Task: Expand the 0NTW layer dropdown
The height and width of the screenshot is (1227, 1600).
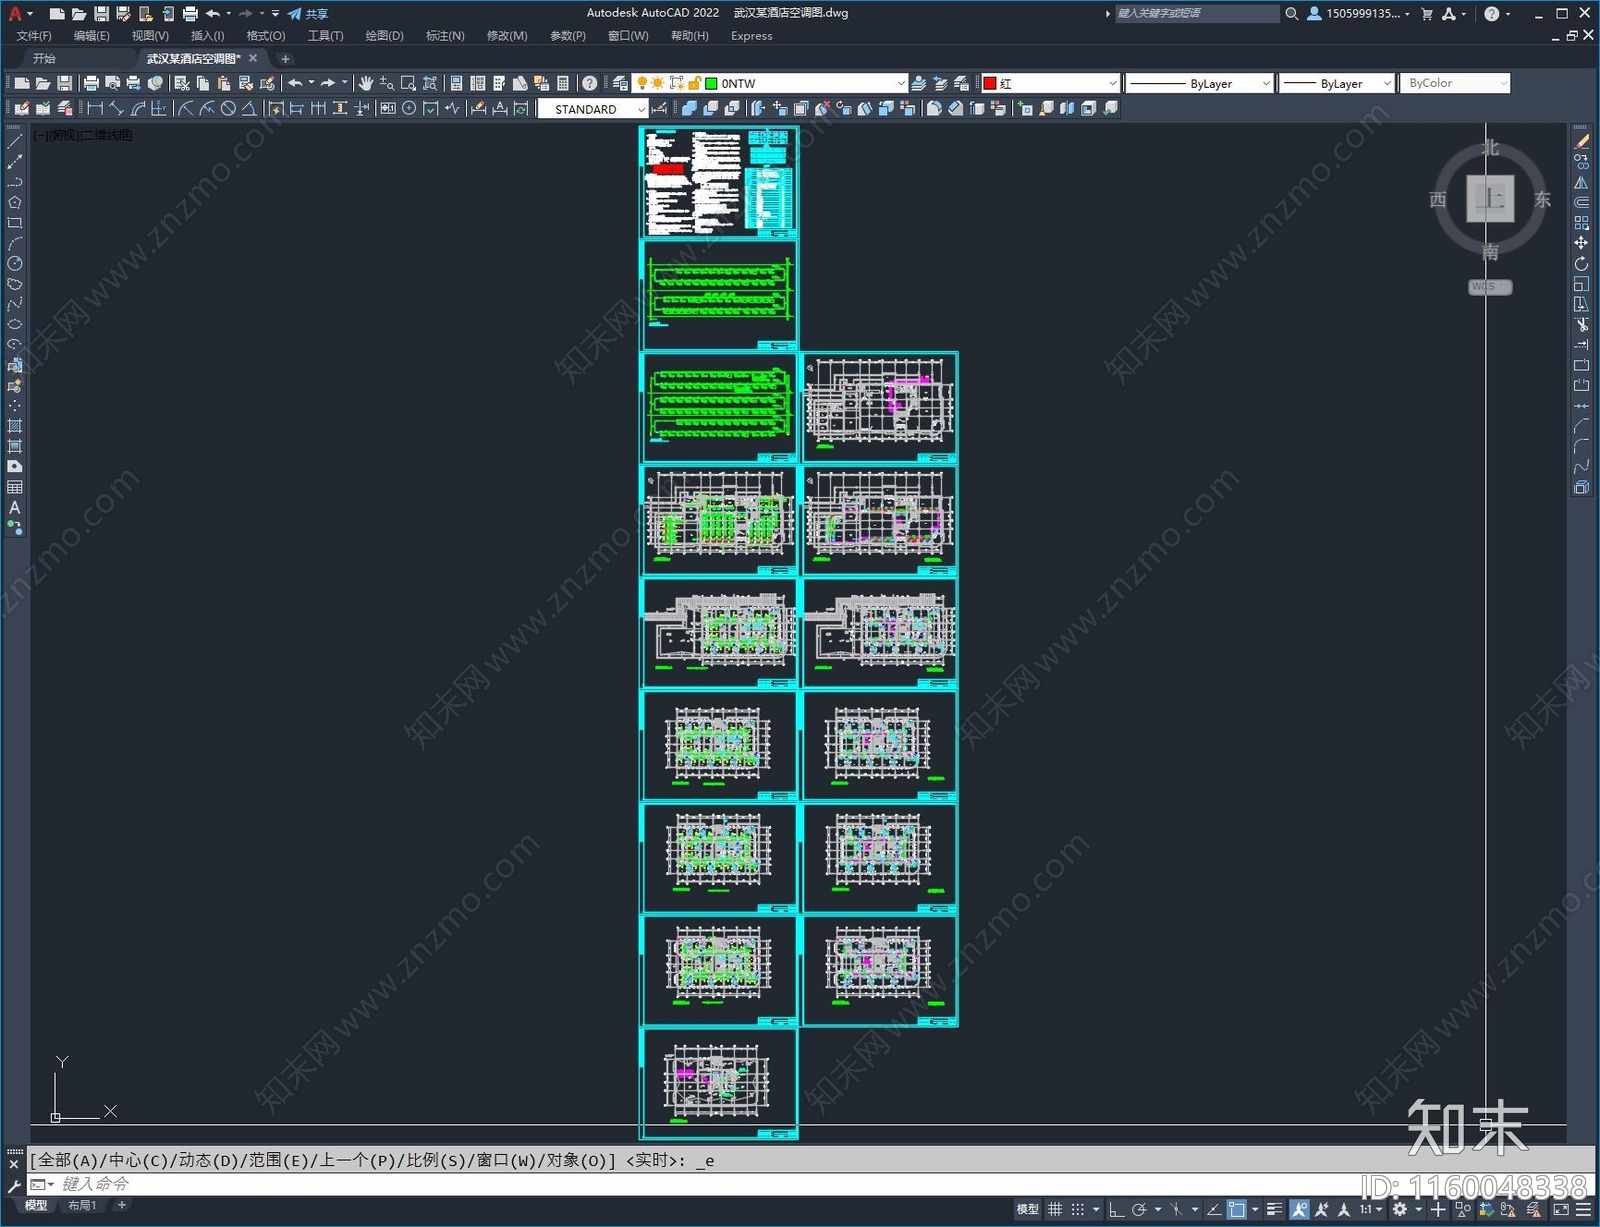Action: pyautogui.click(x=900, y=84)
